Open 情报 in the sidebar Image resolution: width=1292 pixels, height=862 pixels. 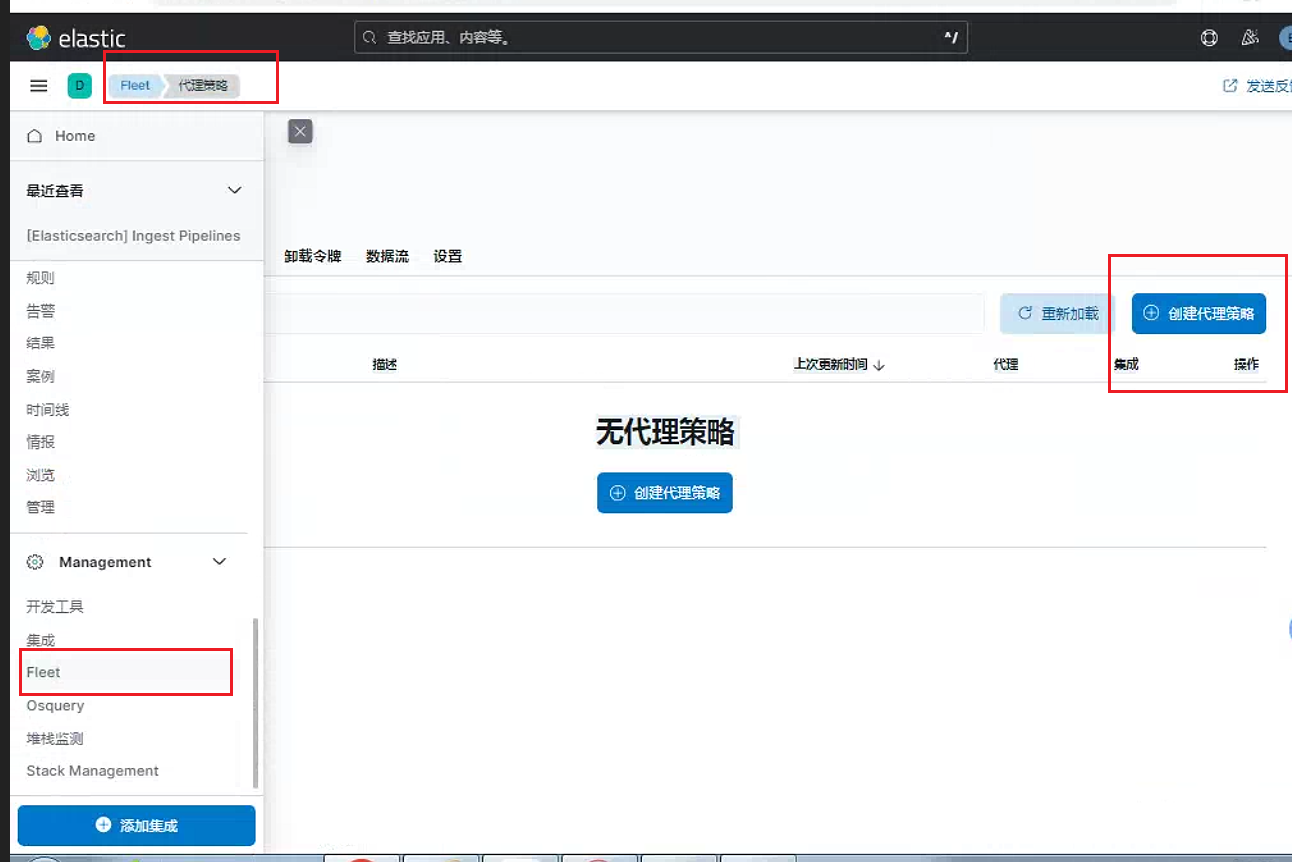click(41, 442)
